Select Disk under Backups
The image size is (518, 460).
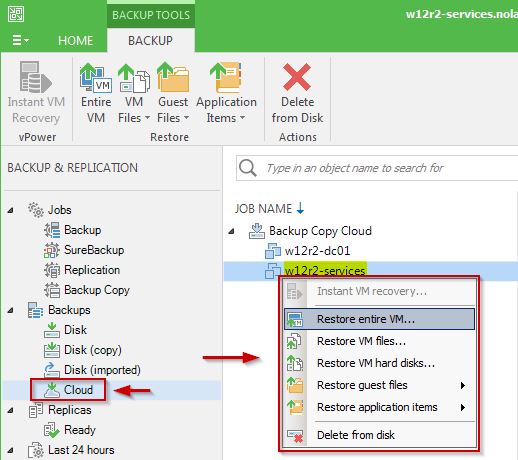tap(75, 330)
